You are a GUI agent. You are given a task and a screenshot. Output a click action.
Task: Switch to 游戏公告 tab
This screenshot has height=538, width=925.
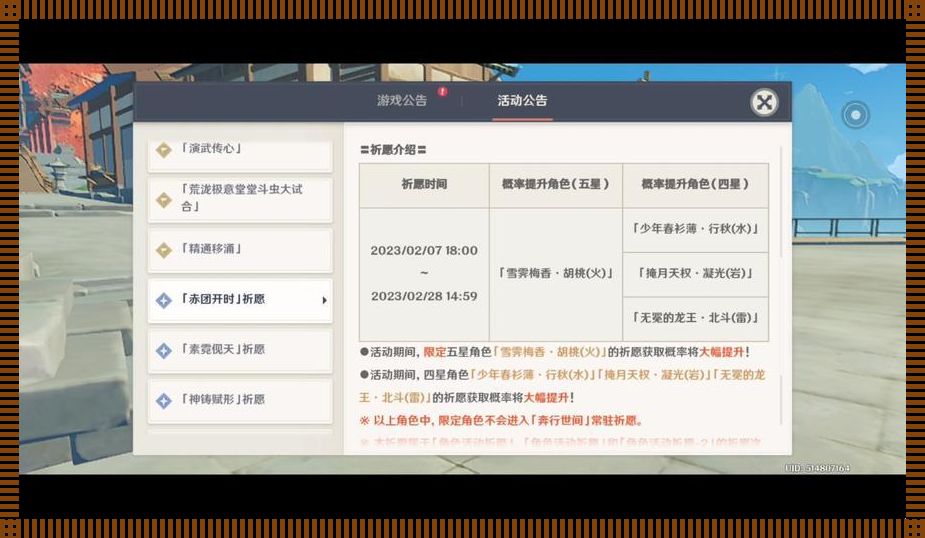click(x=402, y=100)
